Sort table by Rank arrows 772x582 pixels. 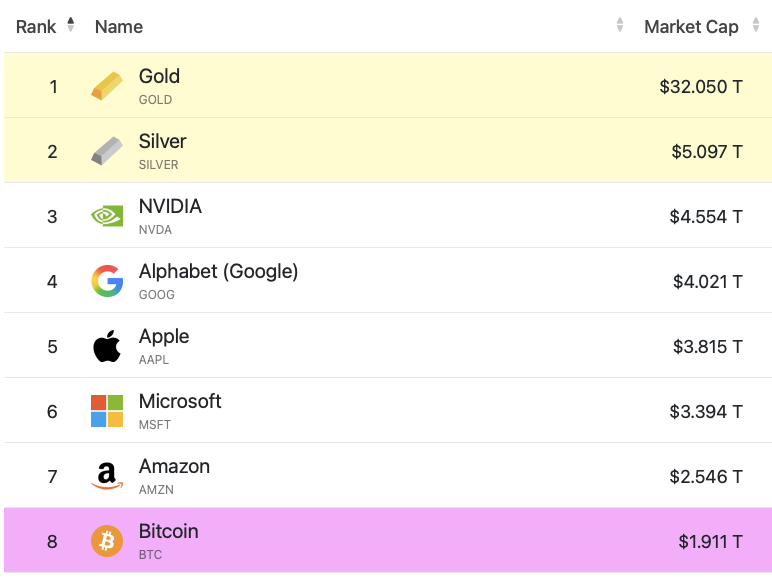tap(71, 25)
